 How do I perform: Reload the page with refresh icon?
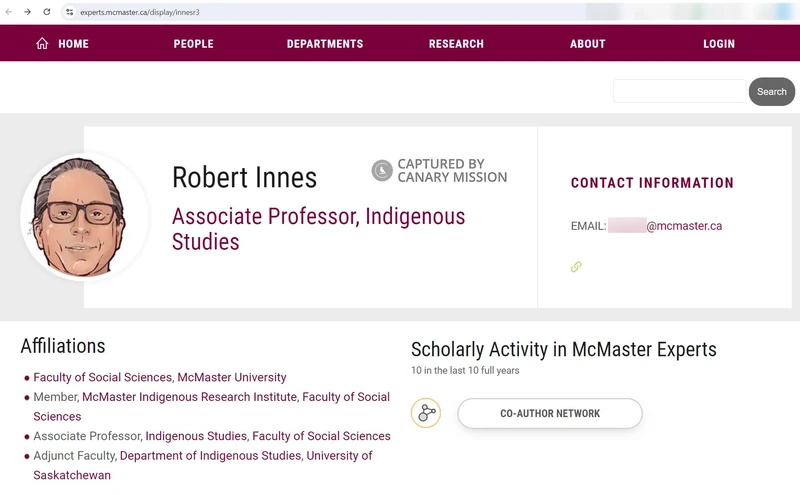(46, 12)
